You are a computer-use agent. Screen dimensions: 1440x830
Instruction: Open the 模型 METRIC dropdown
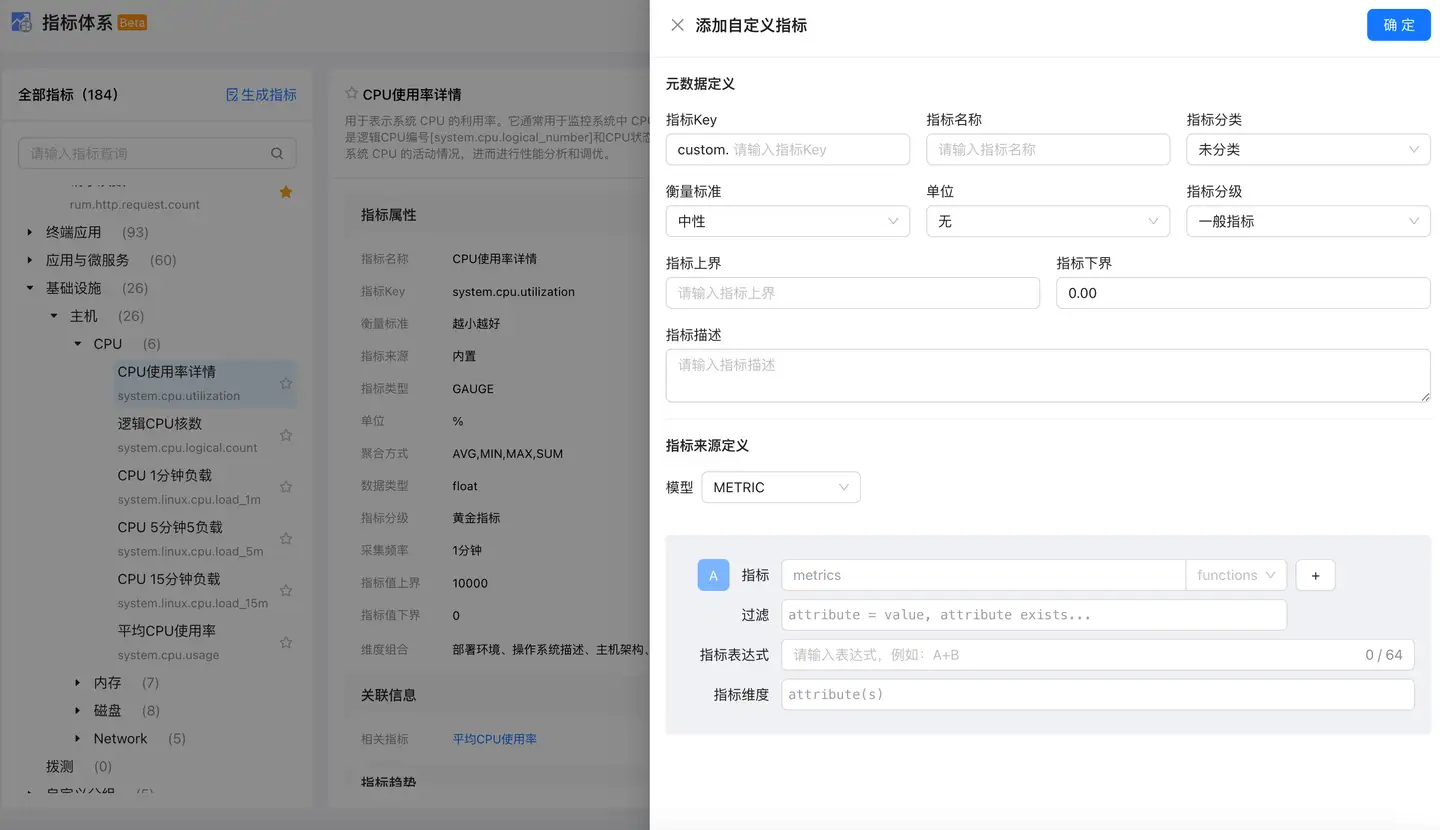click(x=780, y=487)
